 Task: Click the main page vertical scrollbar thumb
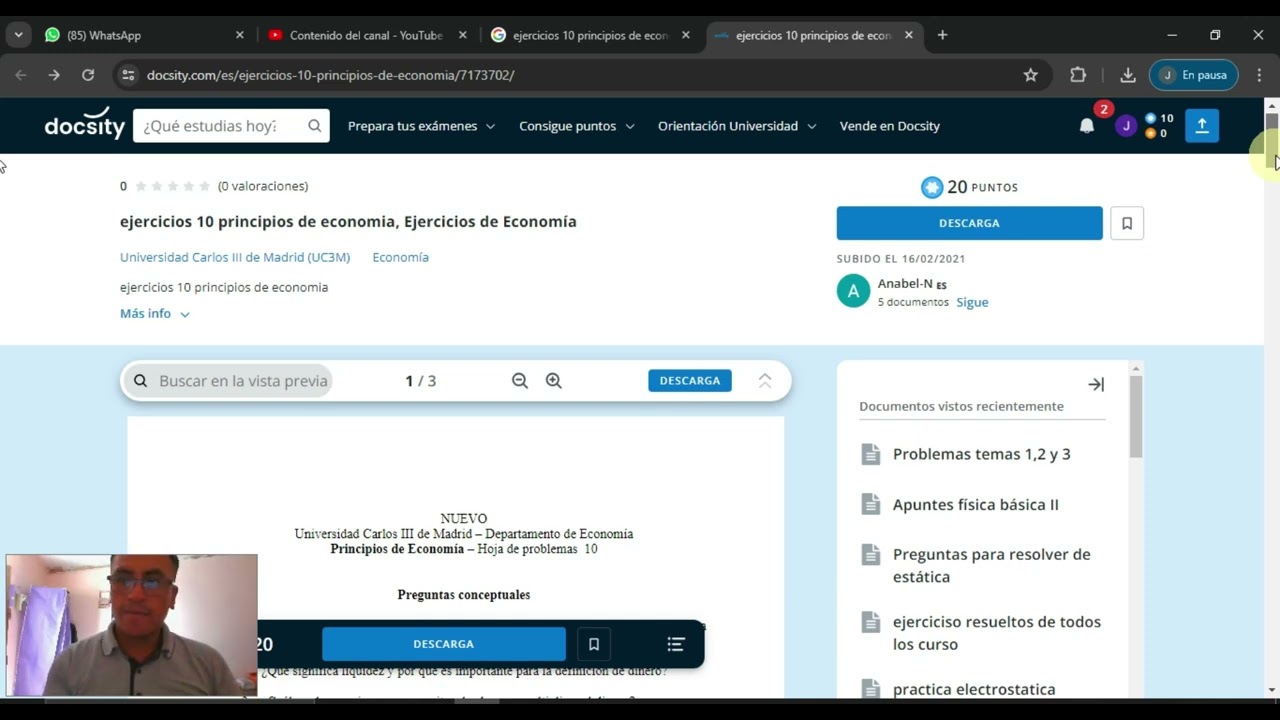(1272, 140)
